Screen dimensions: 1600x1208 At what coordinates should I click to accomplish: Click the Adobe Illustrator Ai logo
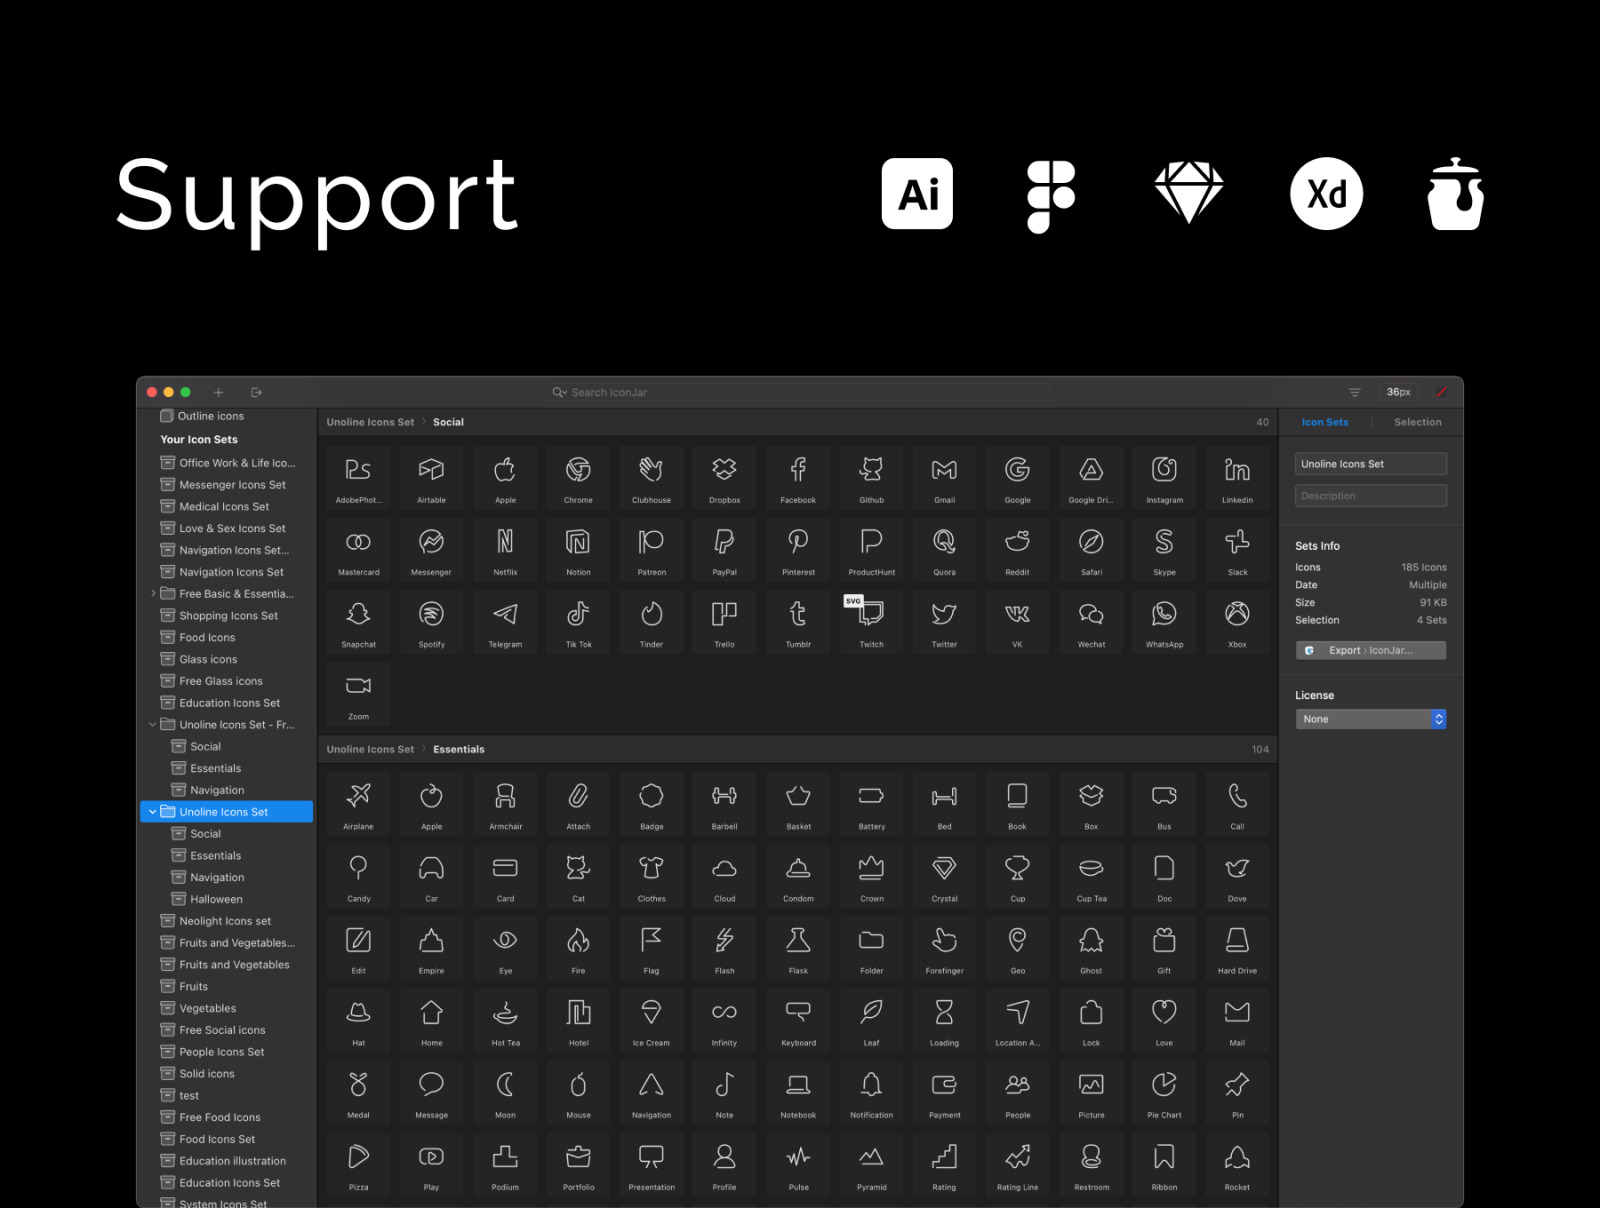pos(917,194)
